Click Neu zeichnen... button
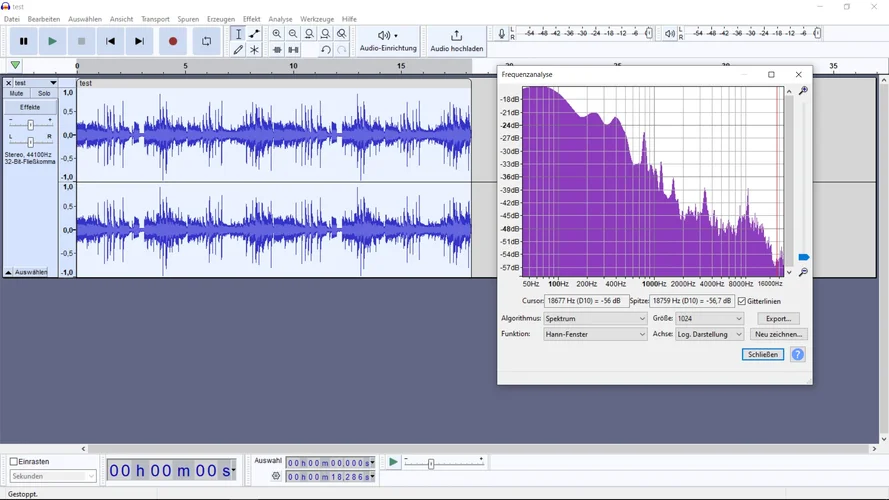Screen dimensions: 889x500 click(778, 334)
